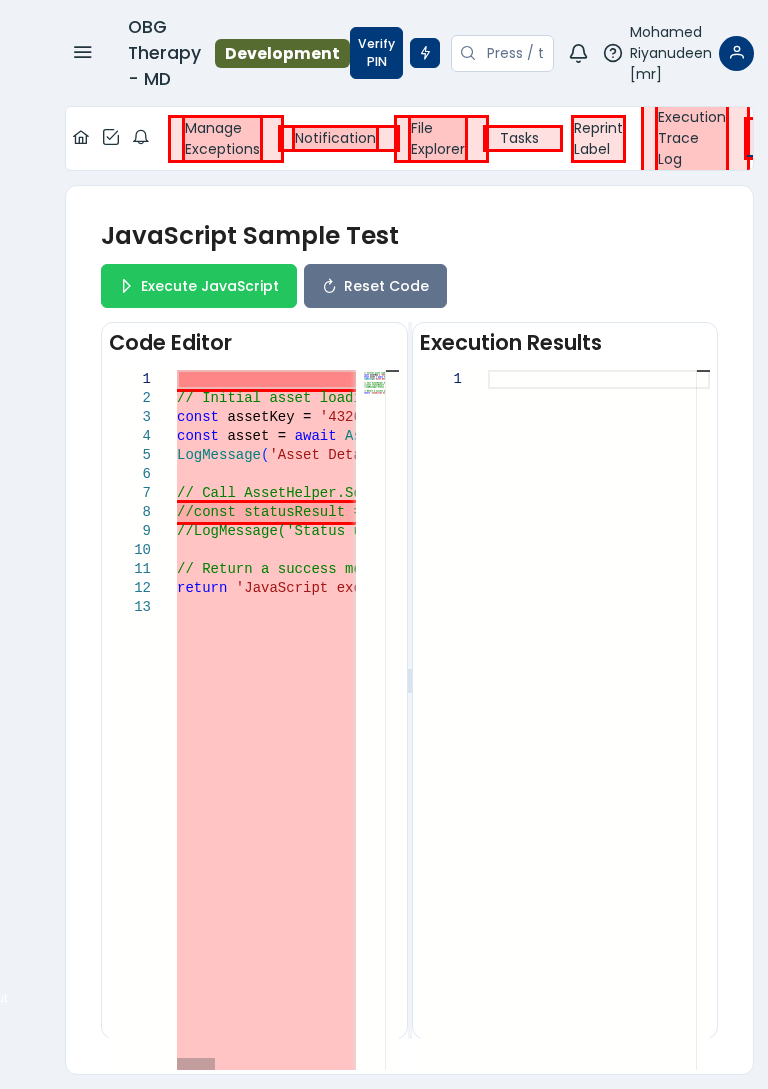
Task: Switch to Execution Trace Log tab
Action: 691,138
